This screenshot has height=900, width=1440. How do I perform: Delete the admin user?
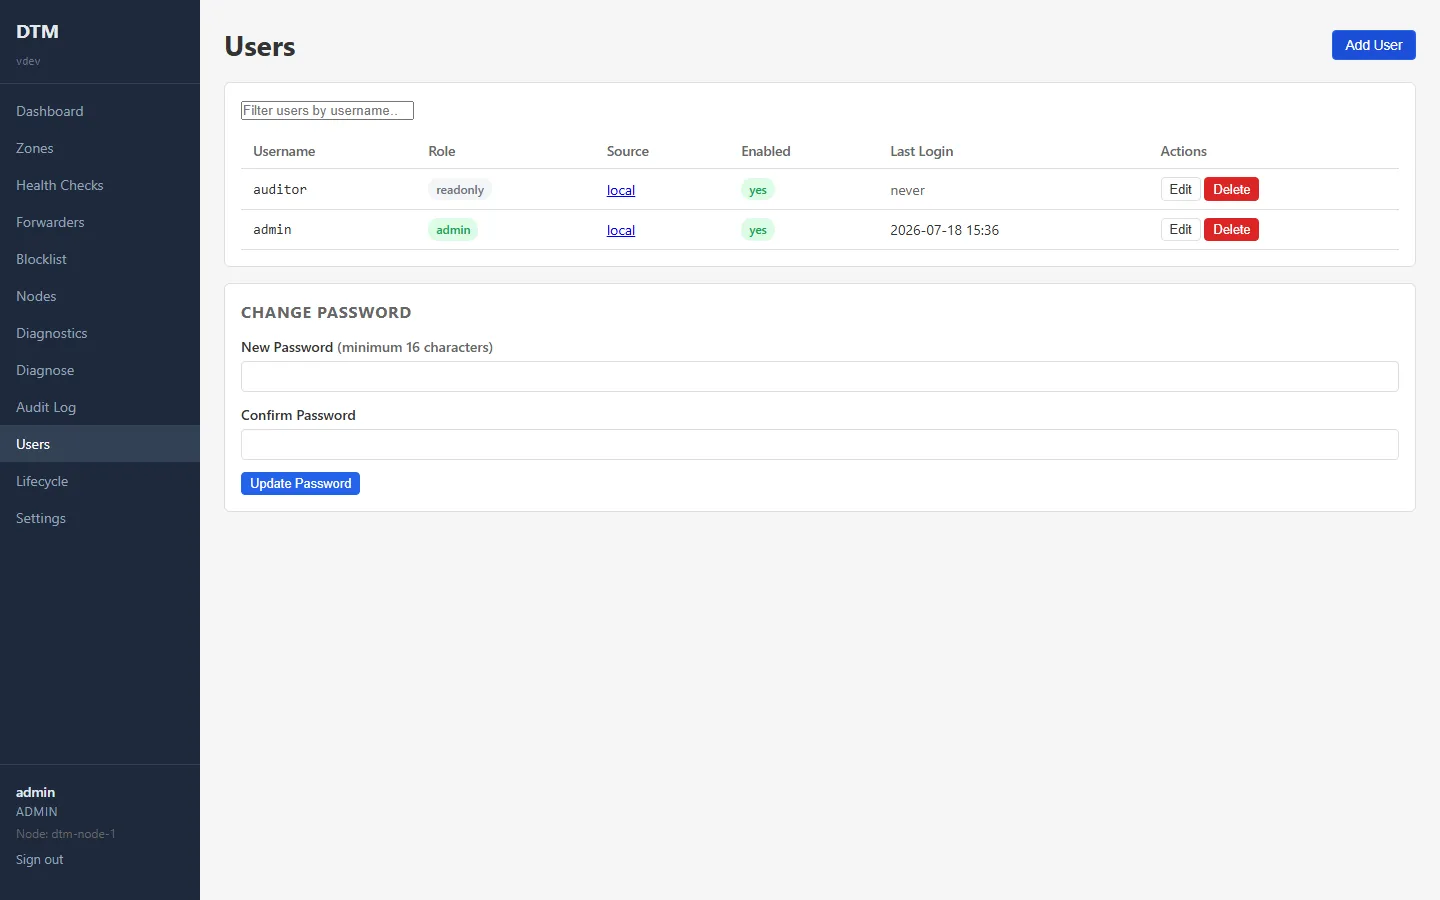pos(1231,229)
